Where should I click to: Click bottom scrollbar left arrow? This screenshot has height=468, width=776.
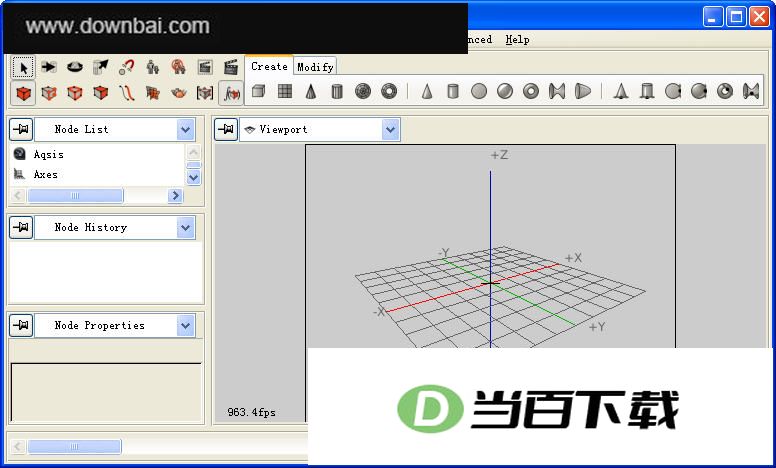(x=18, y=447)
